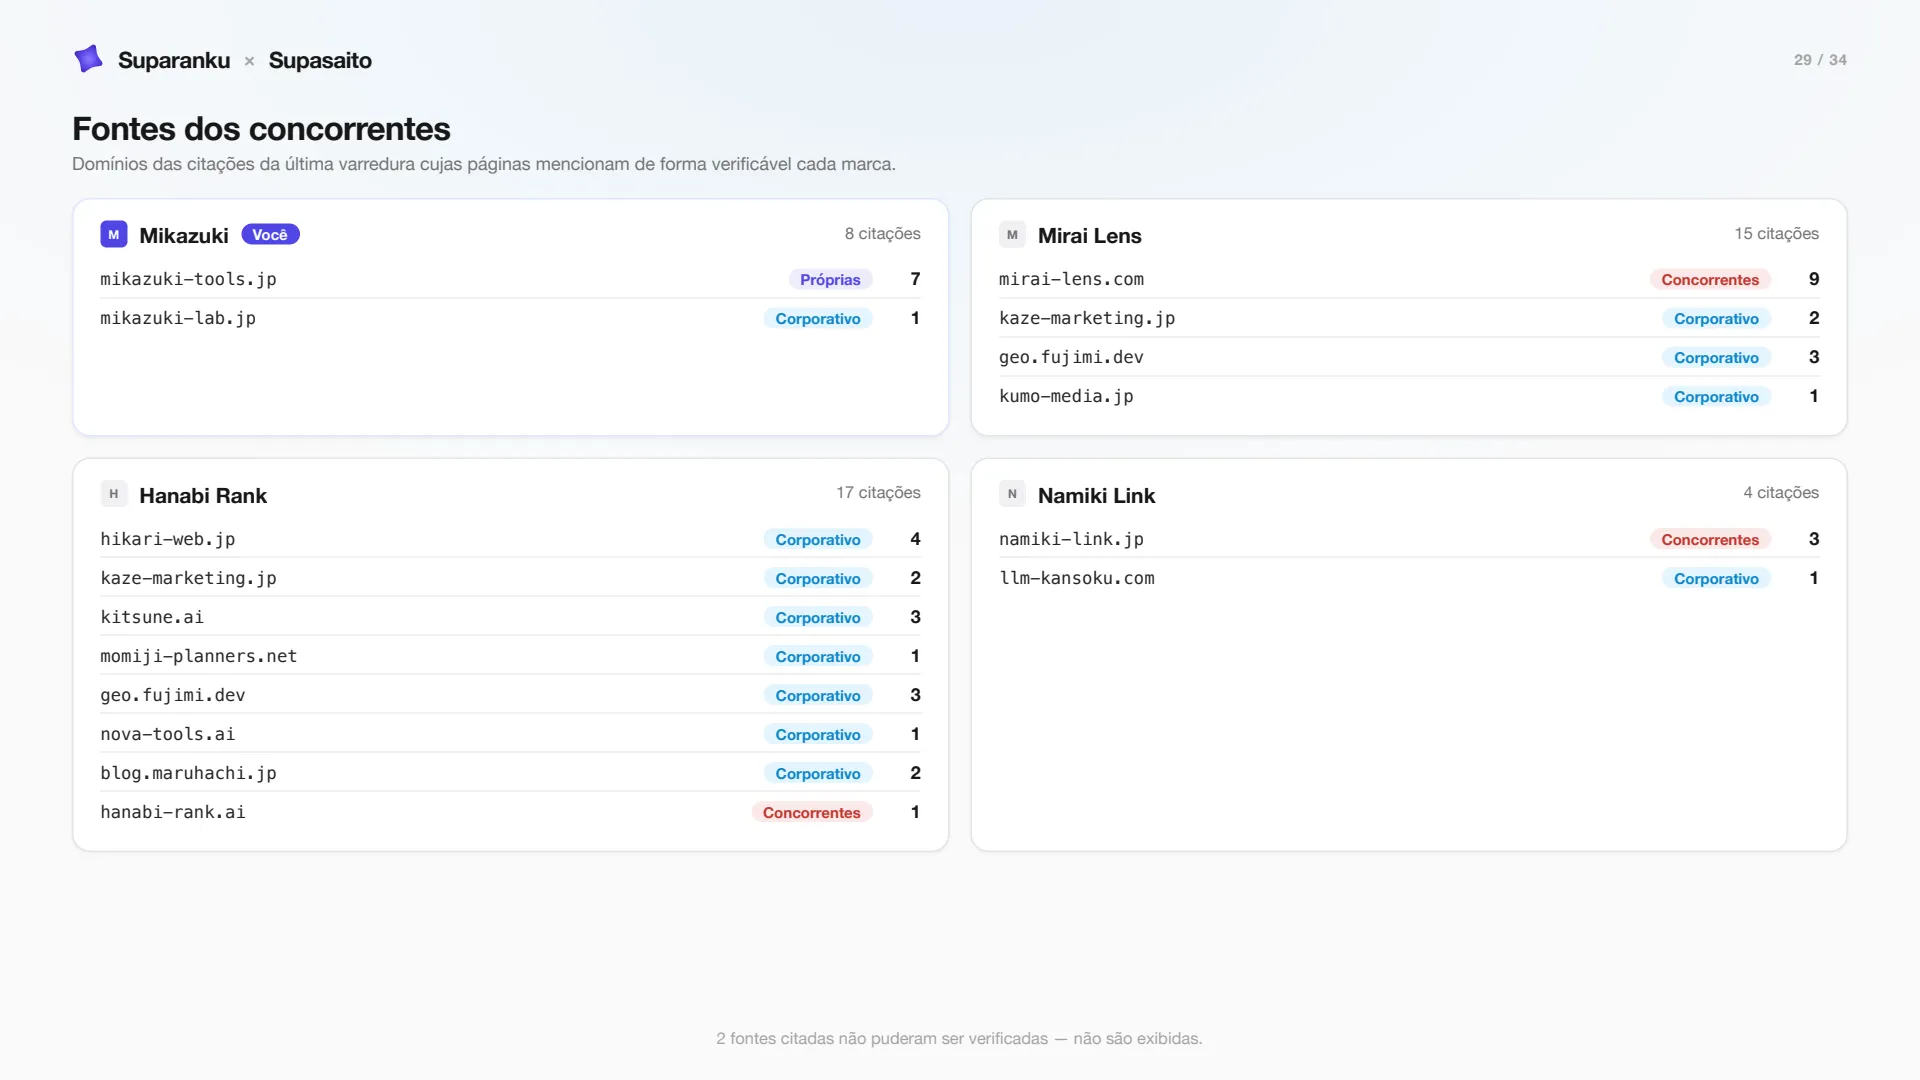
Task: Click the Mikazuki purple M avatar icon
Action: pyautogui.click(x=114, y=235)
